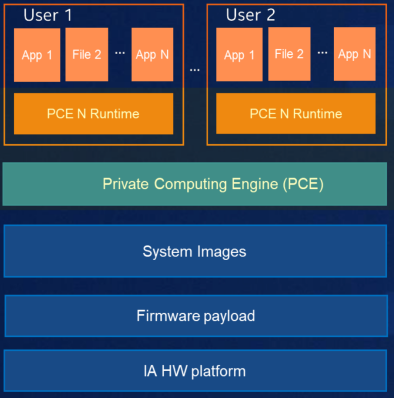Click PCE N Runtime in User 2
The height and width of the screenshot is (398, 394).
(x=296, y=114)
